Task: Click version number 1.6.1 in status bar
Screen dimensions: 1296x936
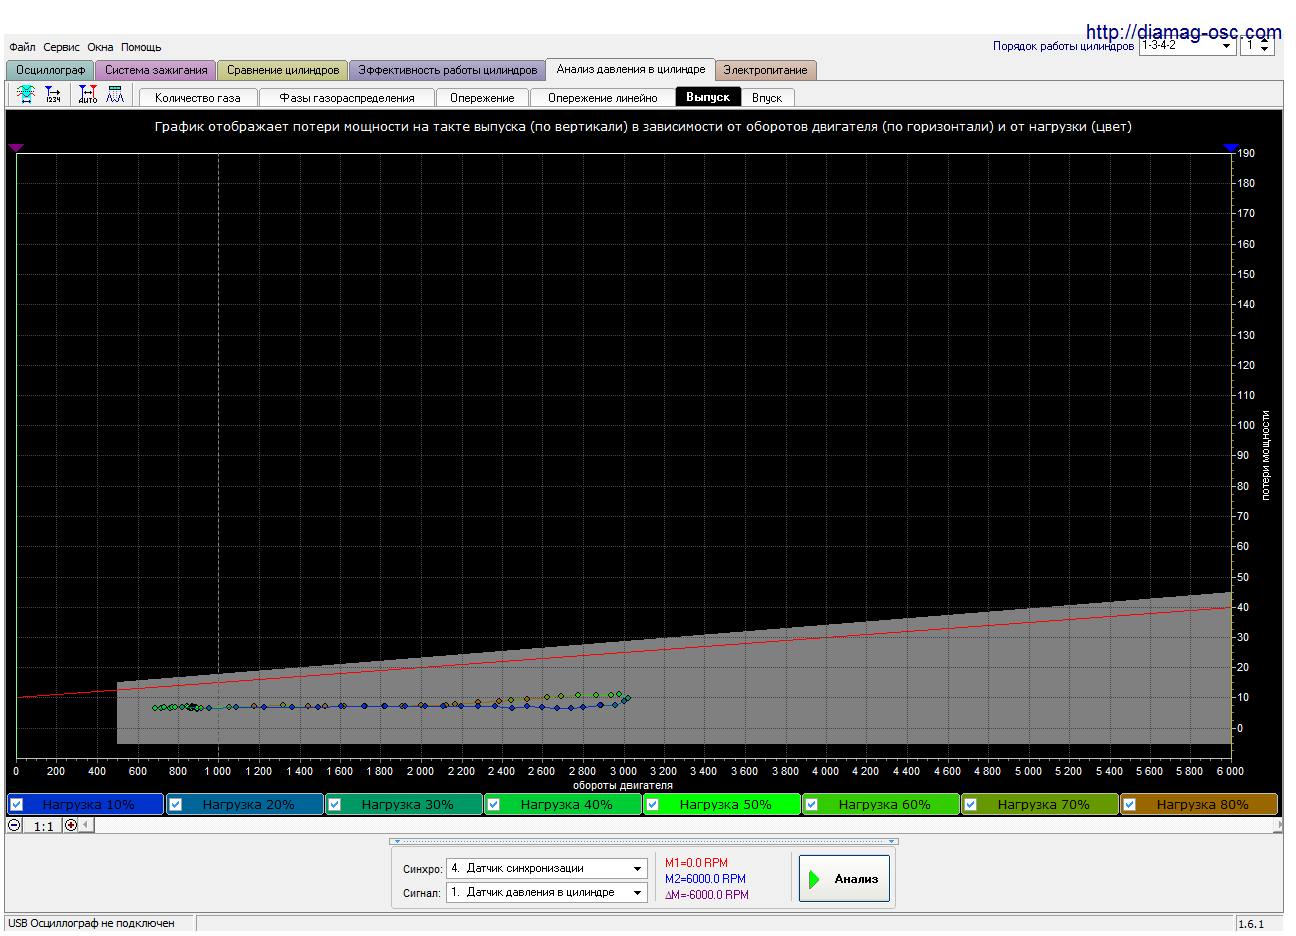Action: pyautogui.click(x=1251, y=924)
